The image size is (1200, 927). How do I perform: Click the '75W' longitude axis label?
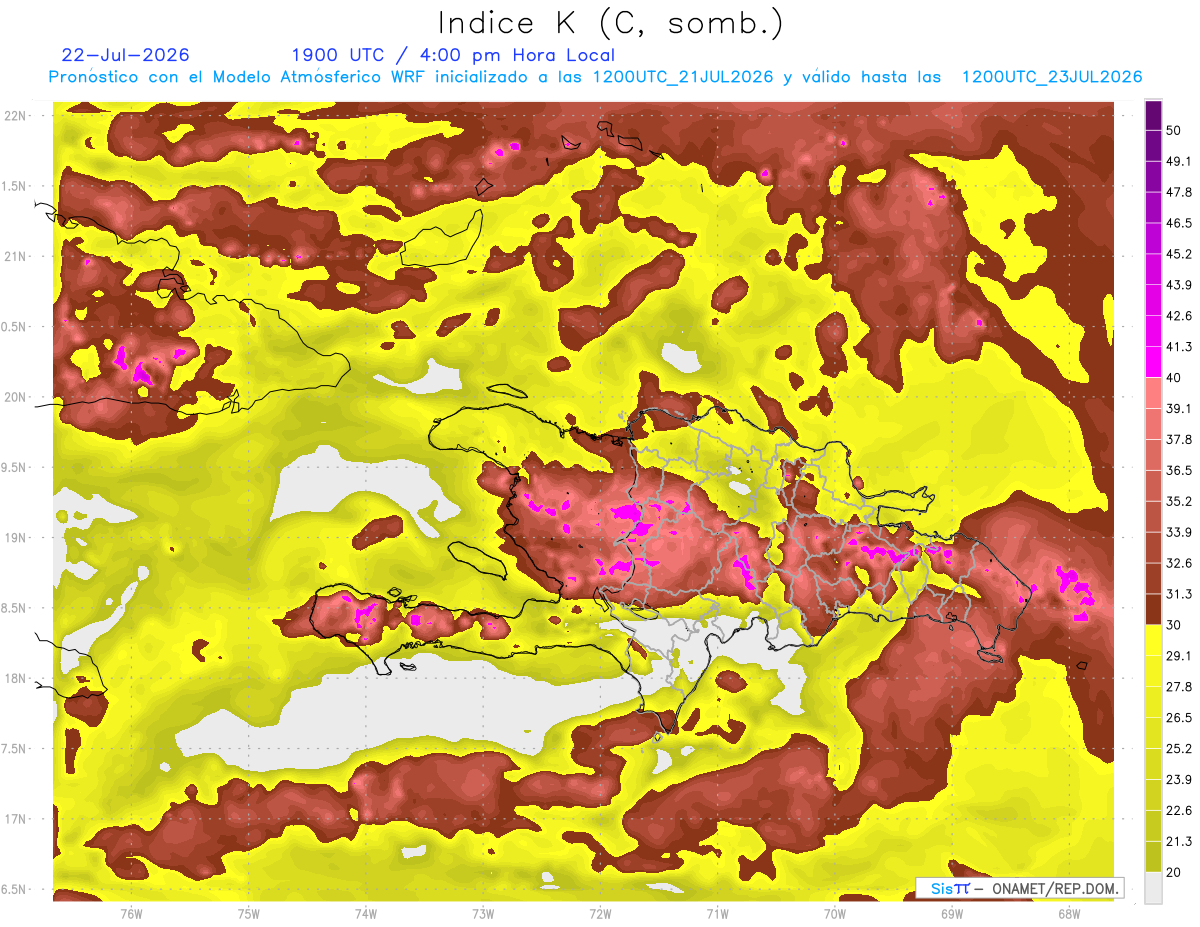pyautogui.click(x=249, y=914)
